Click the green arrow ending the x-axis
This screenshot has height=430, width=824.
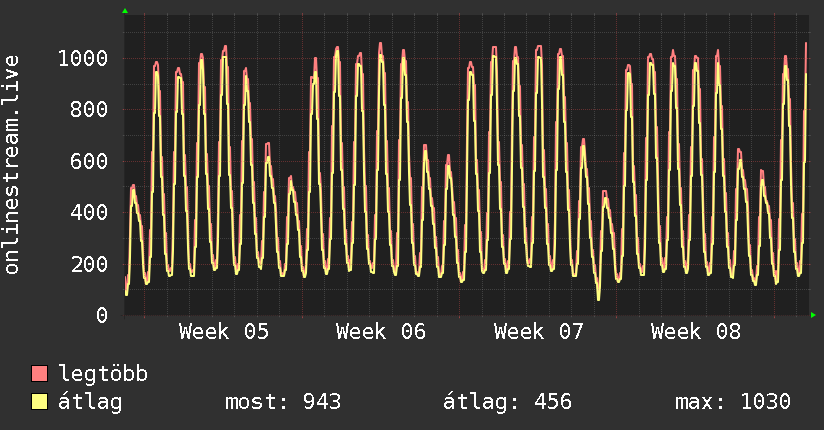point(813,315)
